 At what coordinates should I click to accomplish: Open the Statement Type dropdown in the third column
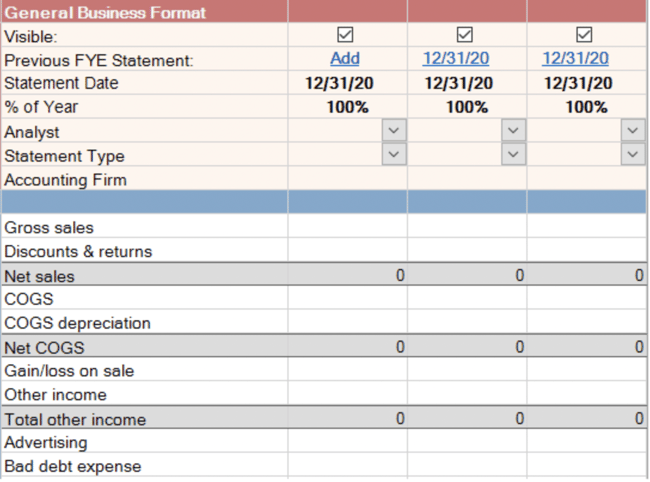pos(633,155)
